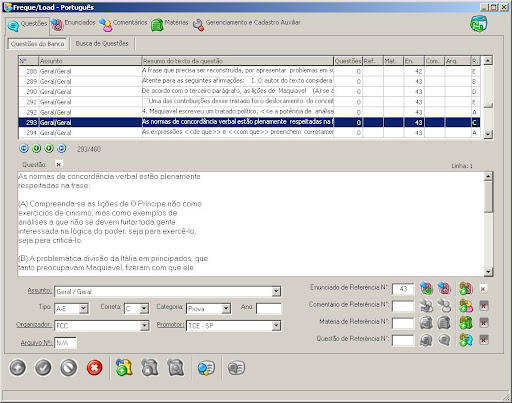Open the Questões main tab
512x403 pixels.
27,25
